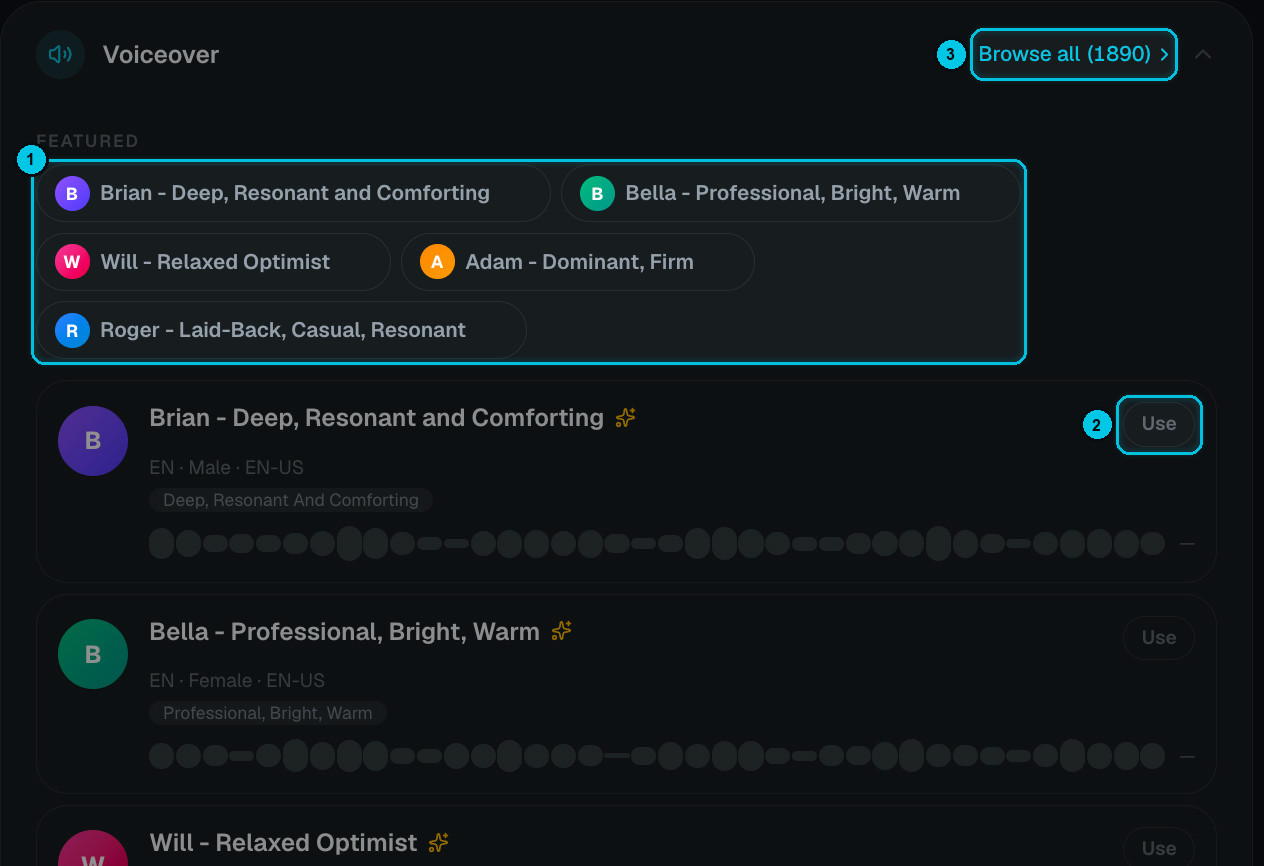
Task: Click orange A avatar in Adam chip
Action: point(437,262)
